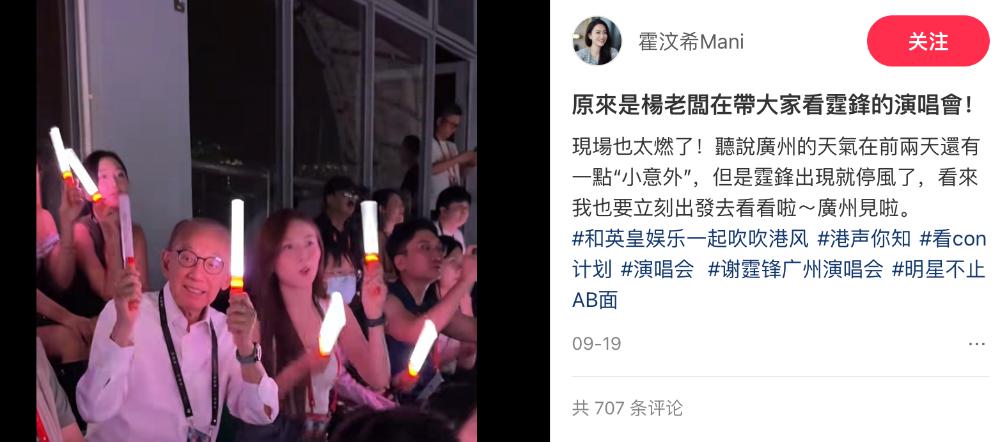
Task: Open the 霍汶希Mani profile avatar
Action: [x=597, y=41]
